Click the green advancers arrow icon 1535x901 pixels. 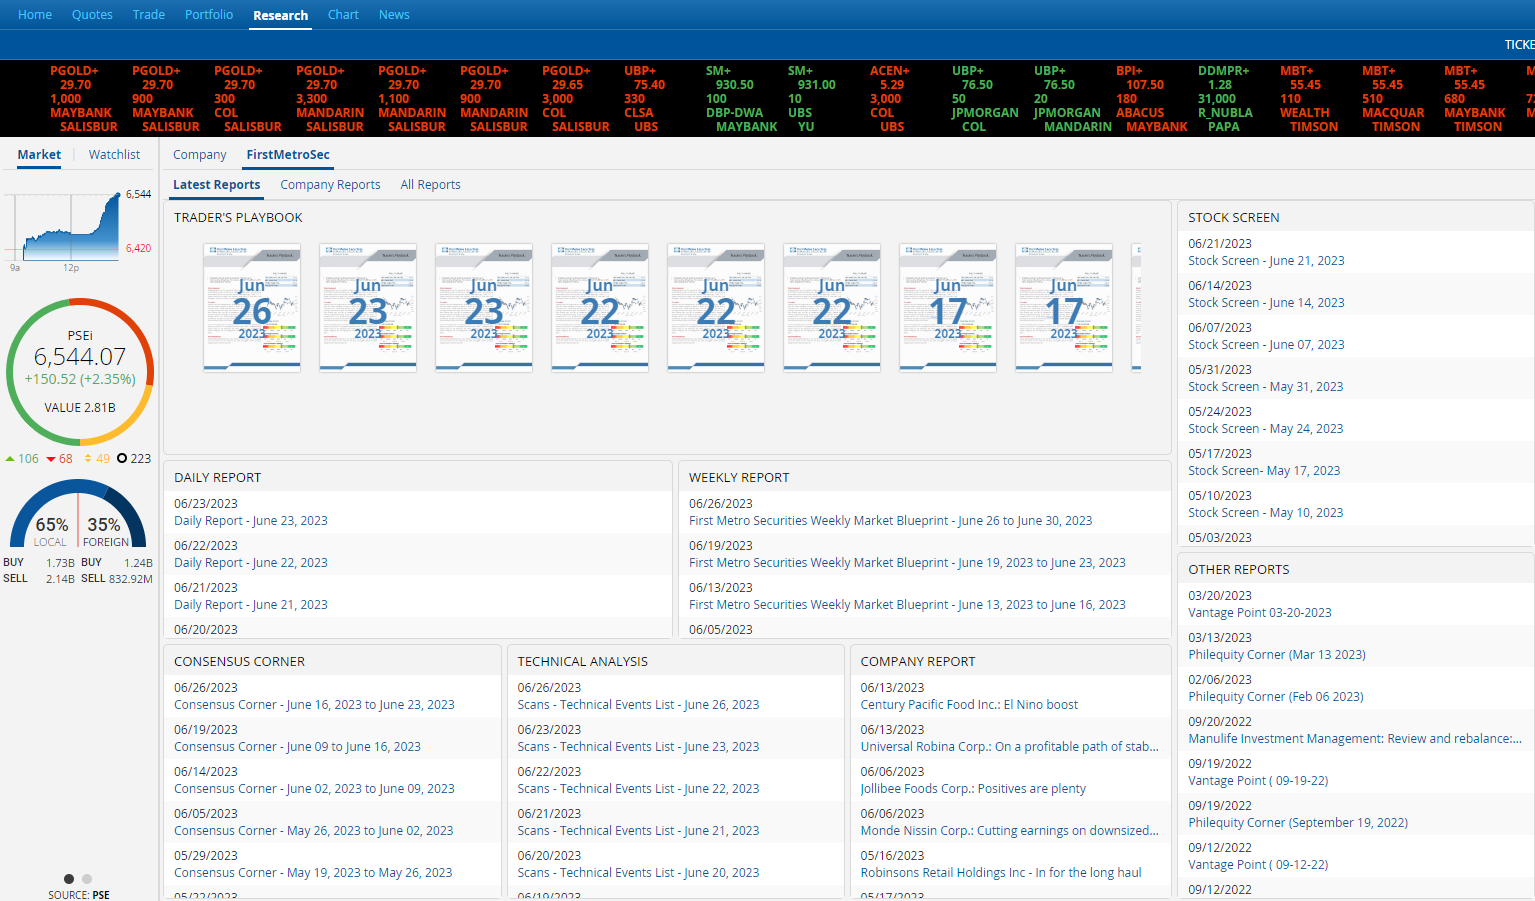pyautogui.click(x=10, y=459)
